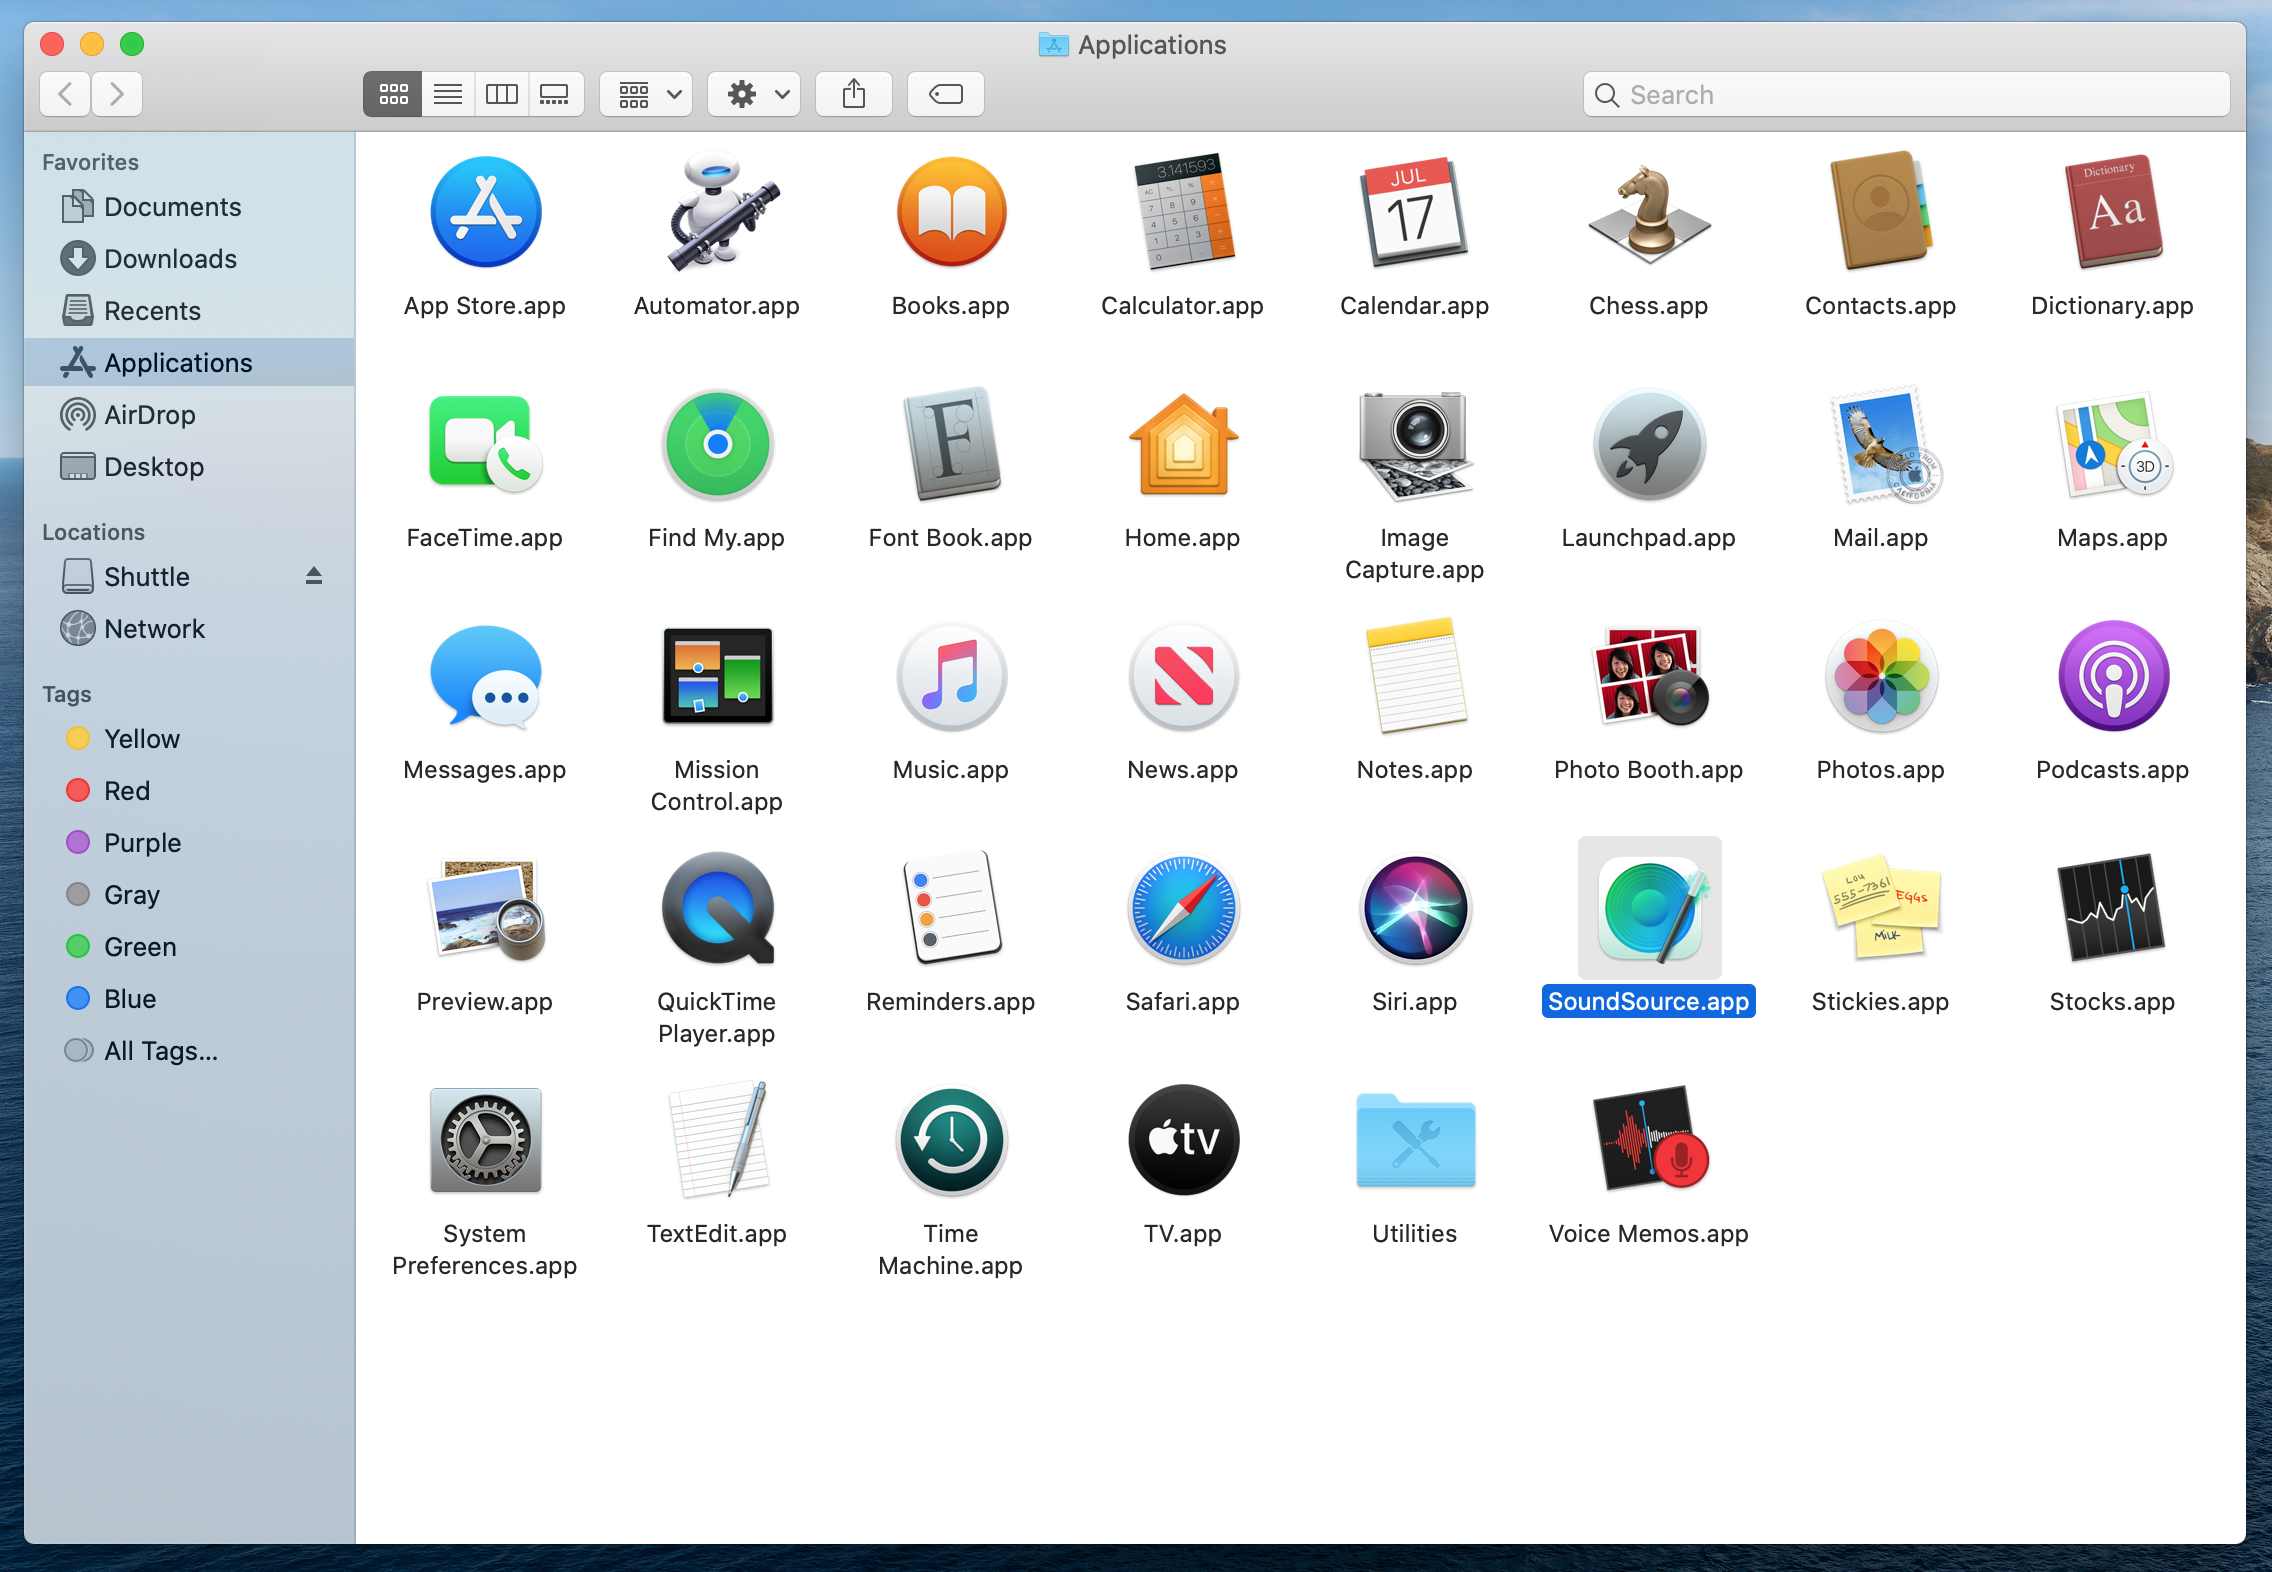The width and height of the screenshot is (2272, 1572).
Task: Select the Chess app icon
Action: 1649,212
